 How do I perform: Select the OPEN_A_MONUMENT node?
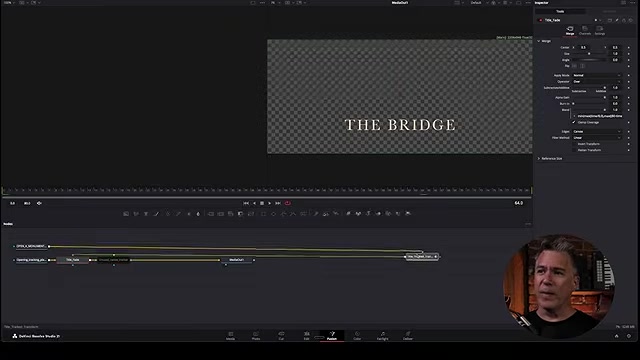pos(31,246)
